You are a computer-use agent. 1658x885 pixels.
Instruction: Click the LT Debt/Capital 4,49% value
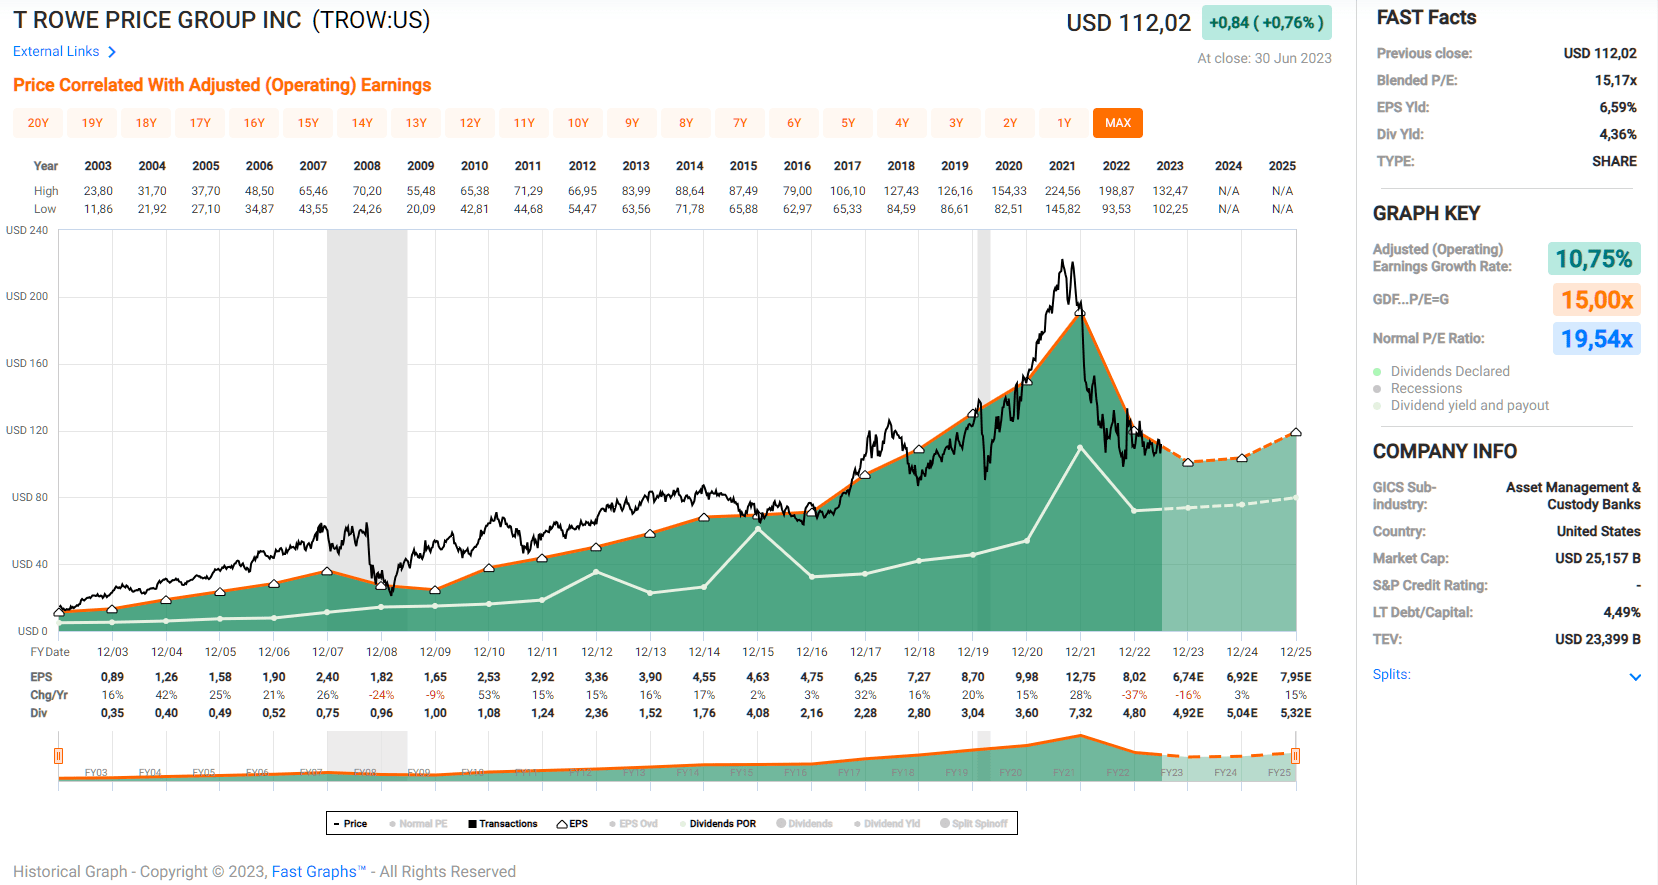tap(1621, 612)
